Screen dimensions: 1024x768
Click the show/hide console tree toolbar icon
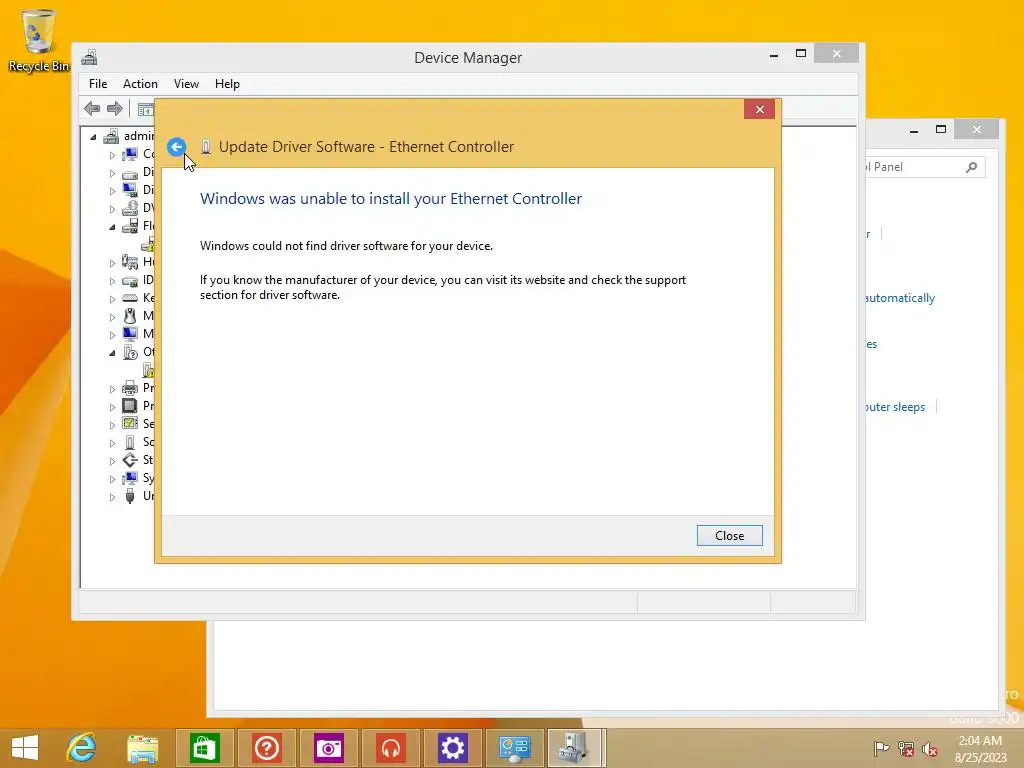pos(146,109)
